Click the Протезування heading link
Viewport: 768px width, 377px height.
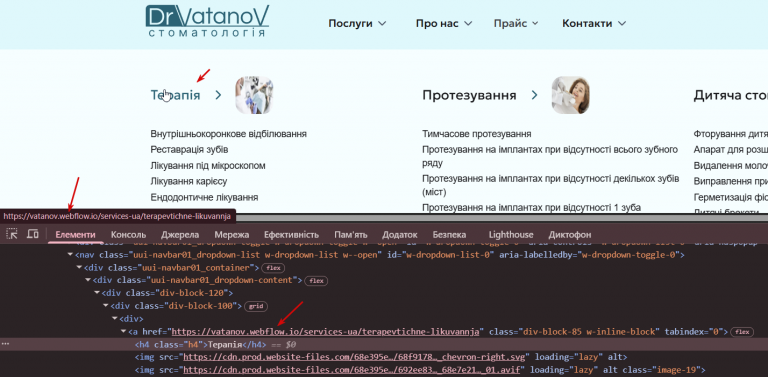pyautogui.click(x=469, y=95)
